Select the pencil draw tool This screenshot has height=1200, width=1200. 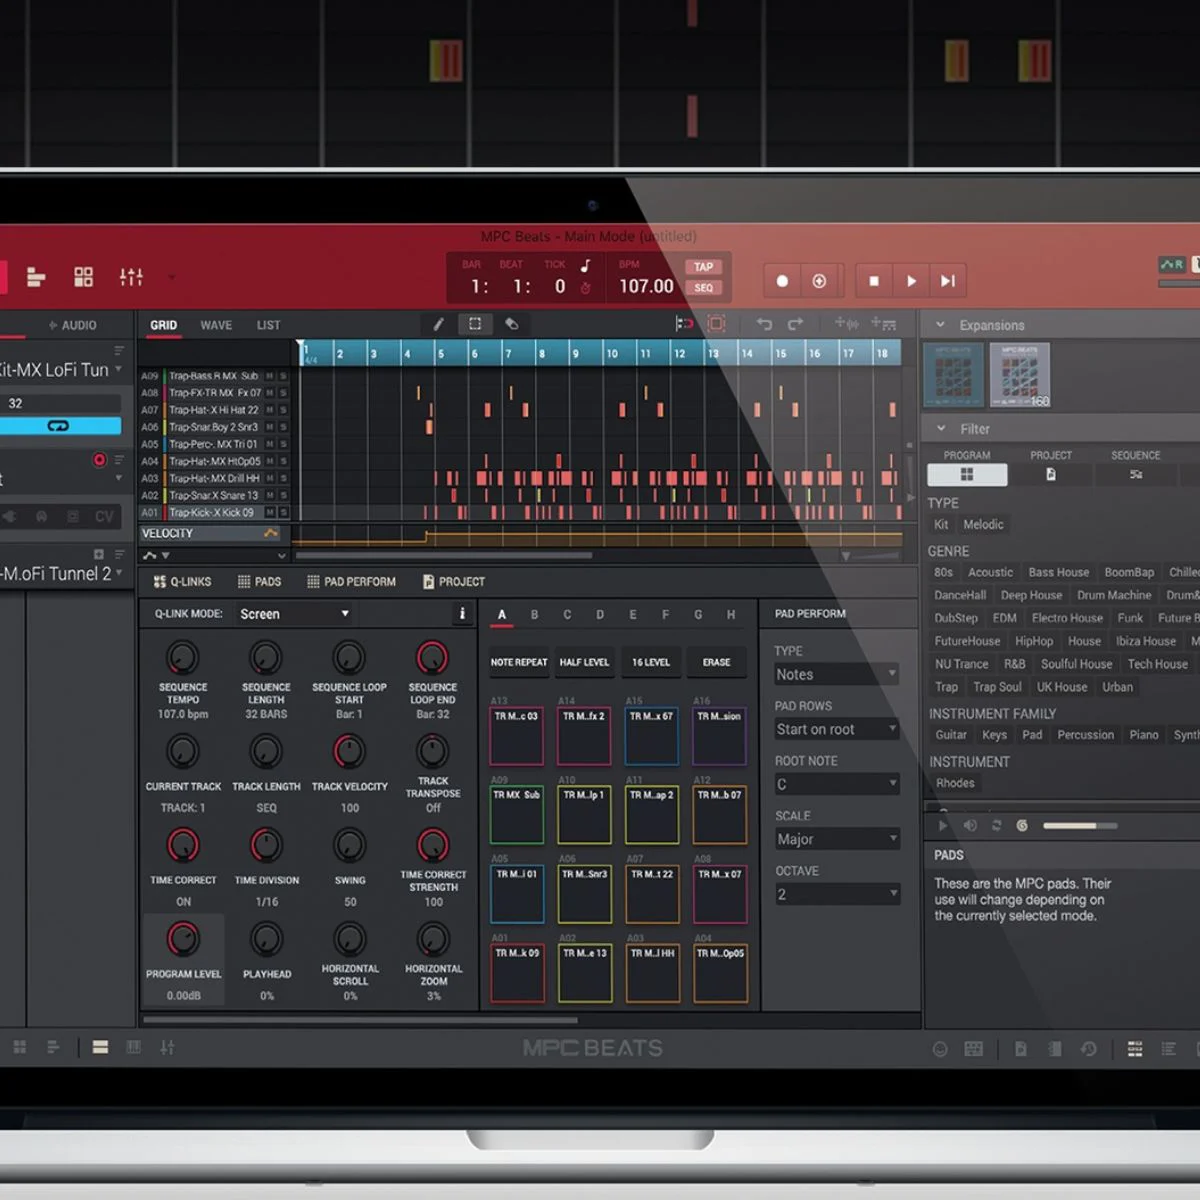(x=438, y=324)
